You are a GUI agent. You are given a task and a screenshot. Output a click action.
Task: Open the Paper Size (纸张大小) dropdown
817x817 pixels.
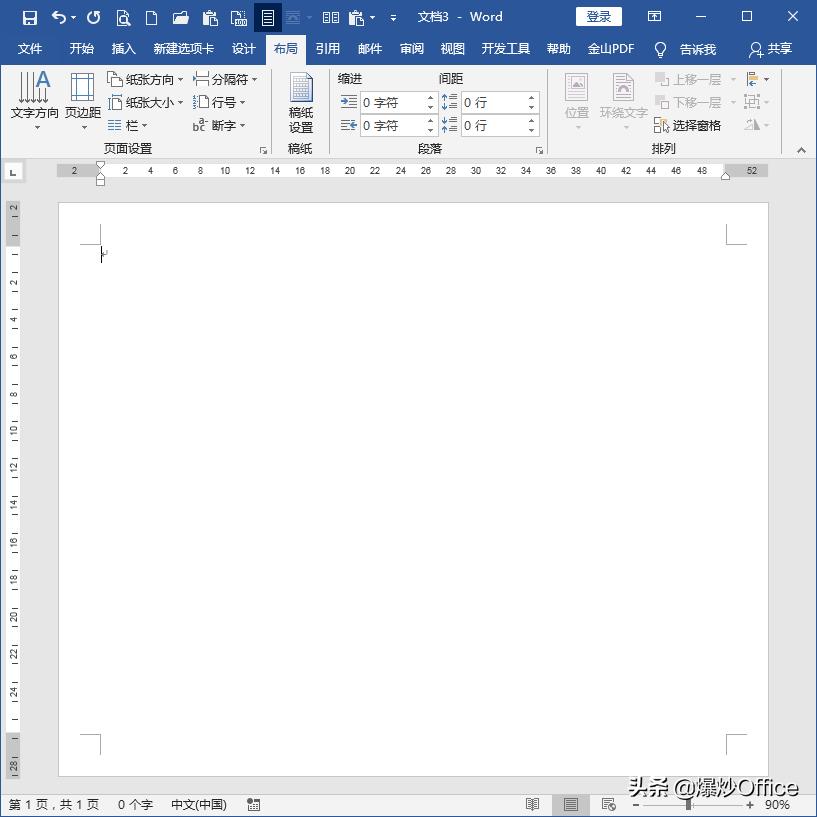[145, 102]
